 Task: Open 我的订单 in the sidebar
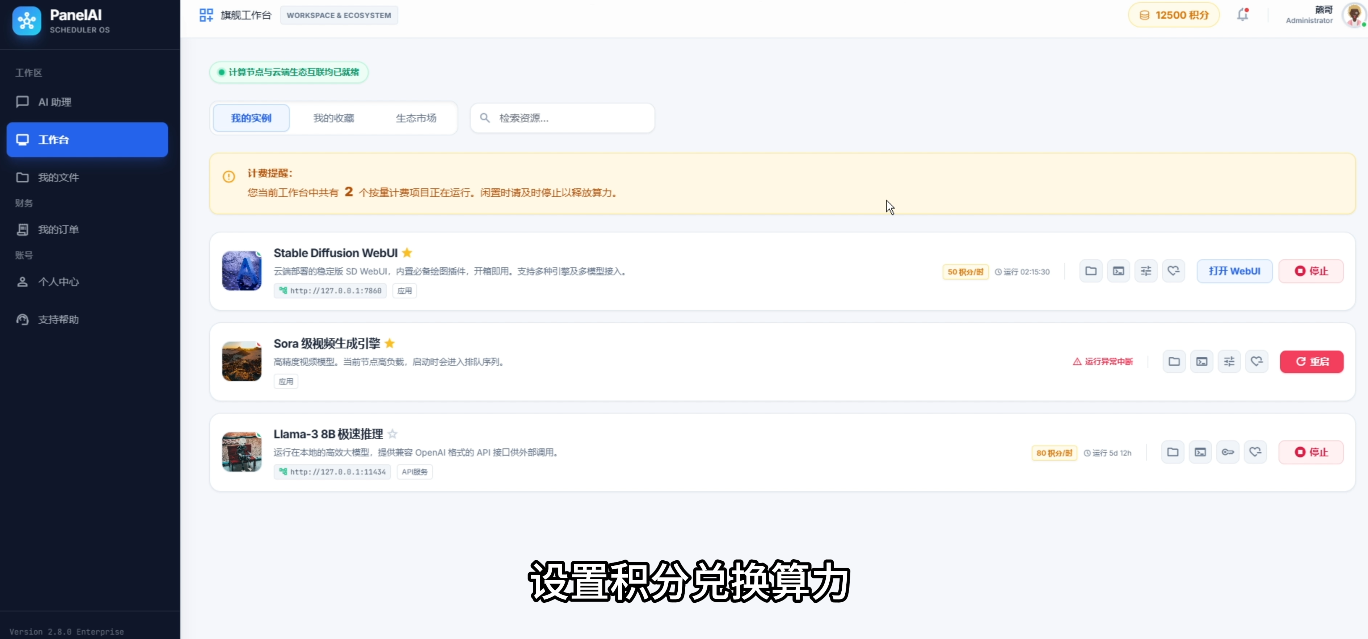point(87,229)
